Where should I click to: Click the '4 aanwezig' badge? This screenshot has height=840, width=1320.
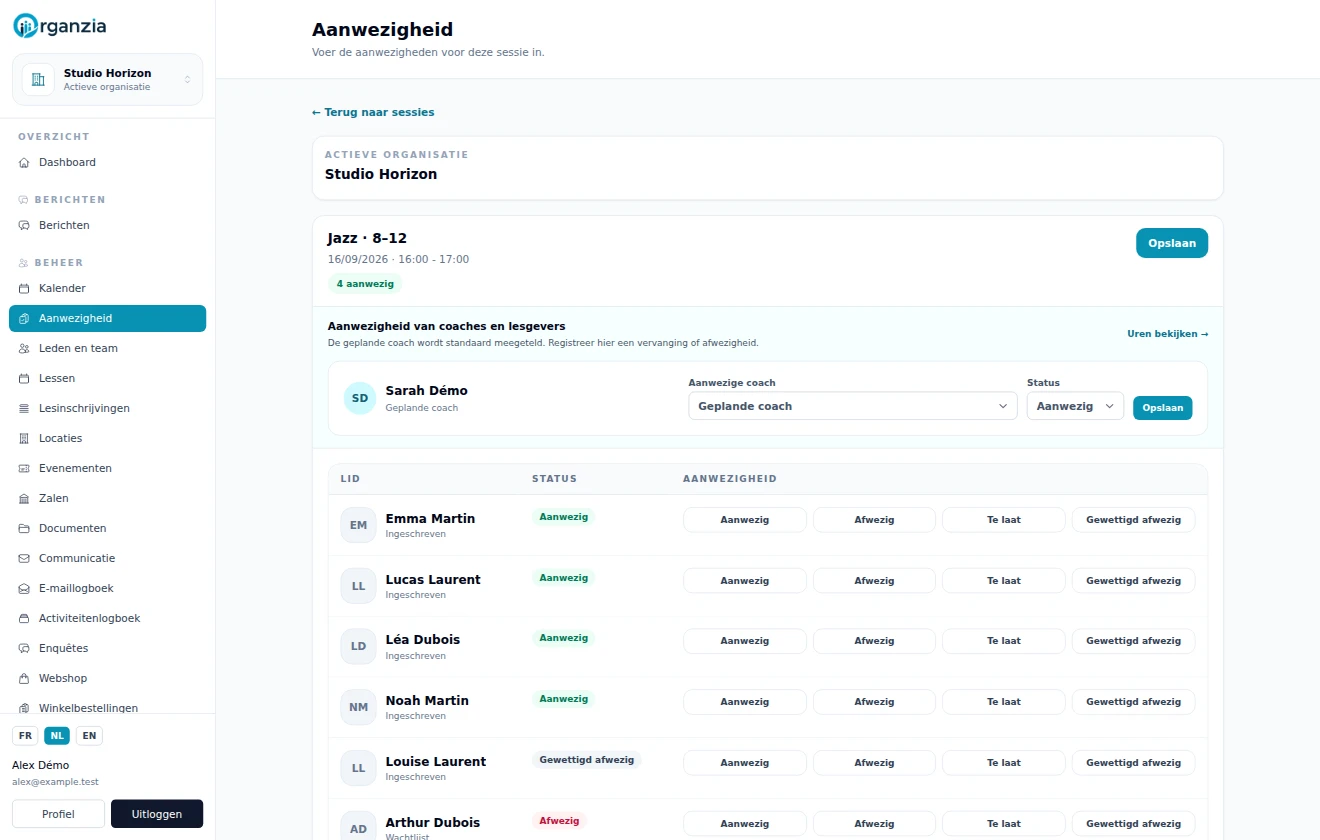pos(365,284)
